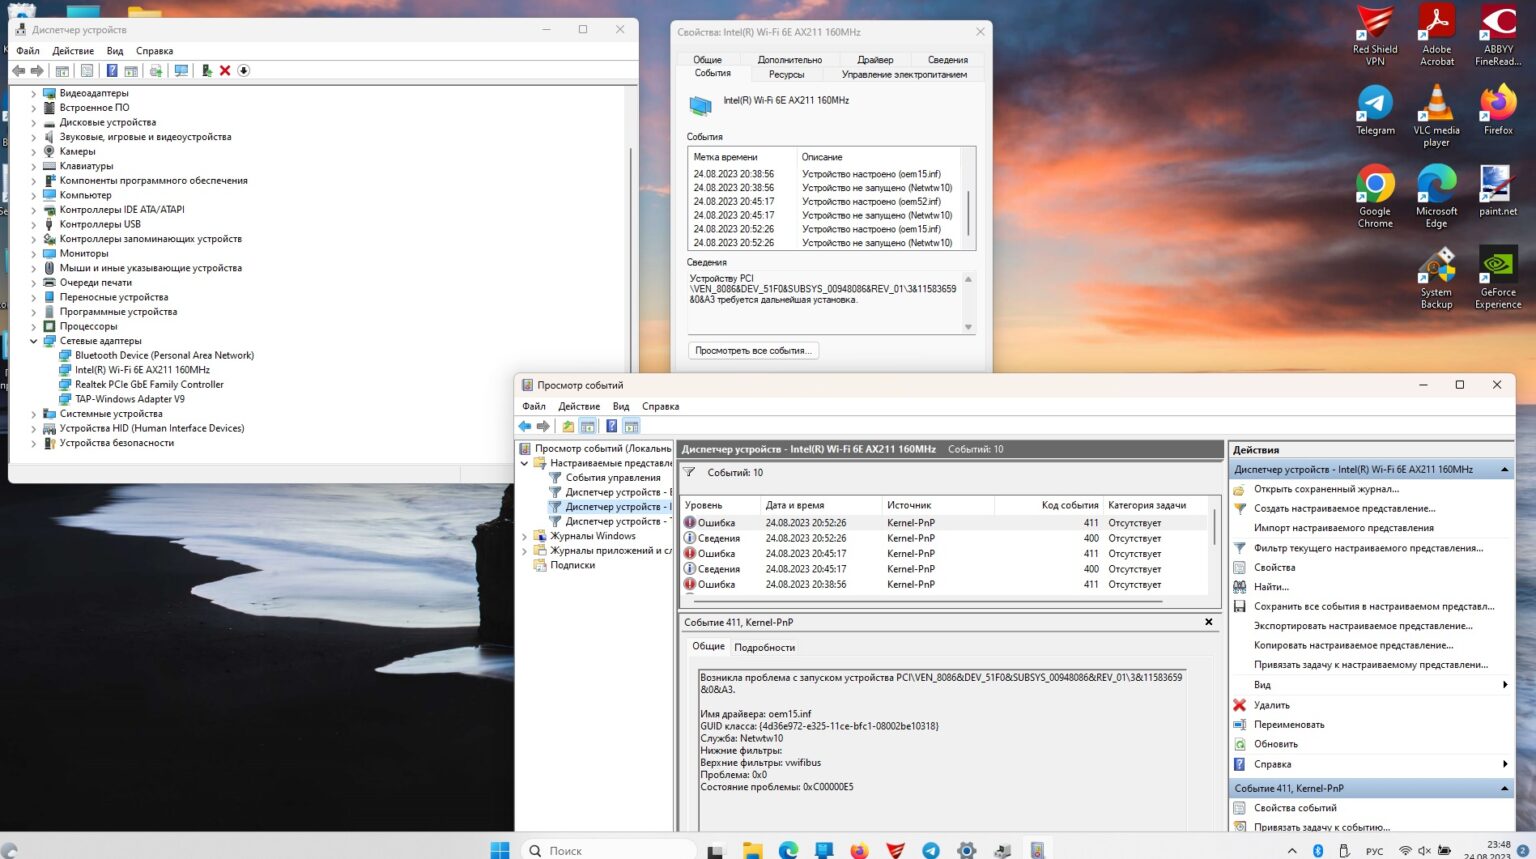Launch VLC media player desktop icon
The width and height of the screenshot is (1536, 859).
(x=1436, y=116)
